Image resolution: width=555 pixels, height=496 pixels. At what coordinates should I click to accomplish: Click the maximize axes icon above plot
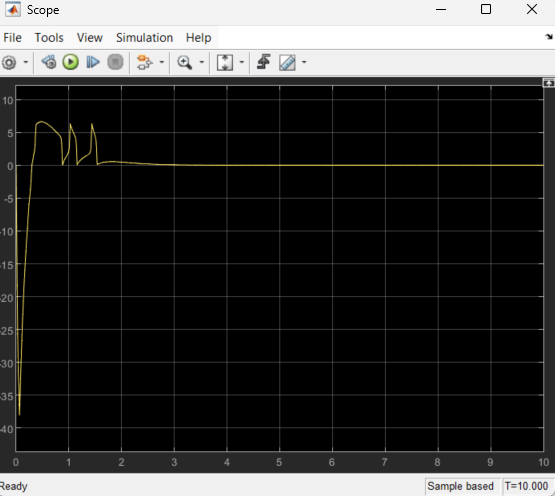pyautogui.click(x=549, y=83)
